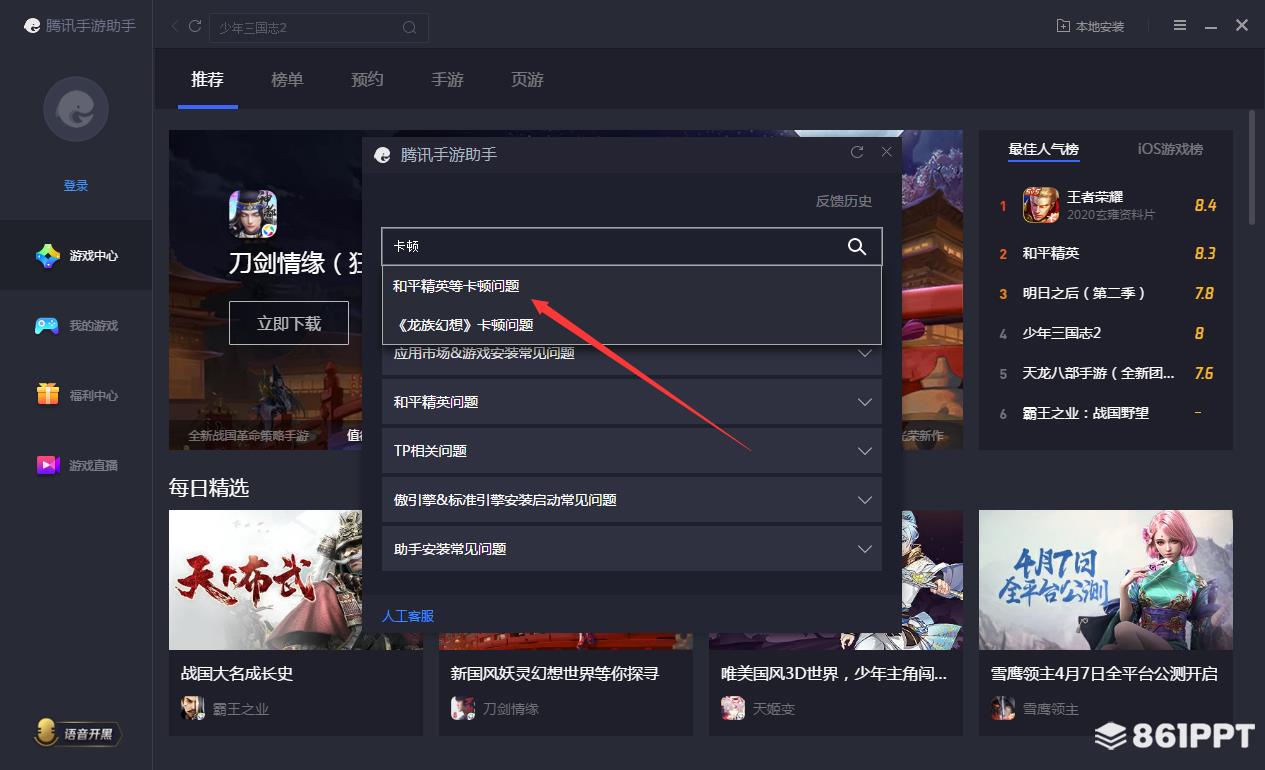Click the 雪鹰领主 small game icon
This screenshot has width=1265, height=770.
tap(1003, 708)
